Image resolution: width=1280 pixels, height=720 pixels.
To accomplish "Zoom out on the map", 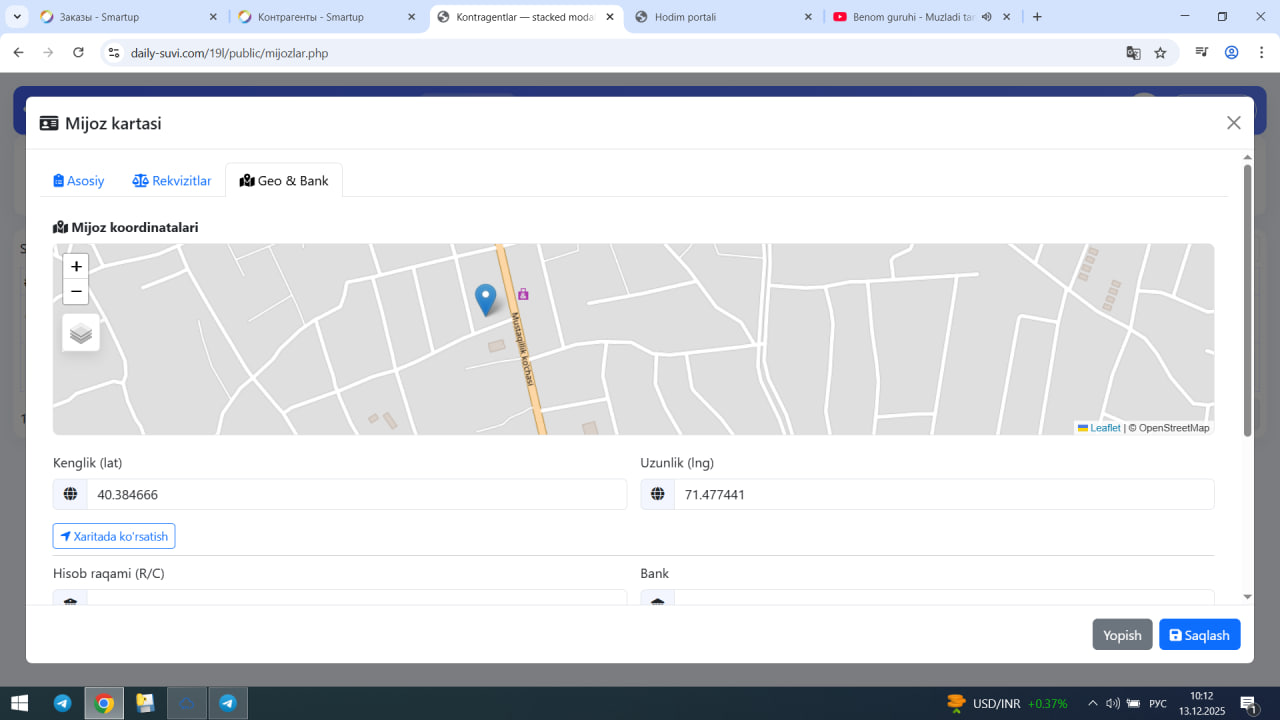I will coord(76,292).
